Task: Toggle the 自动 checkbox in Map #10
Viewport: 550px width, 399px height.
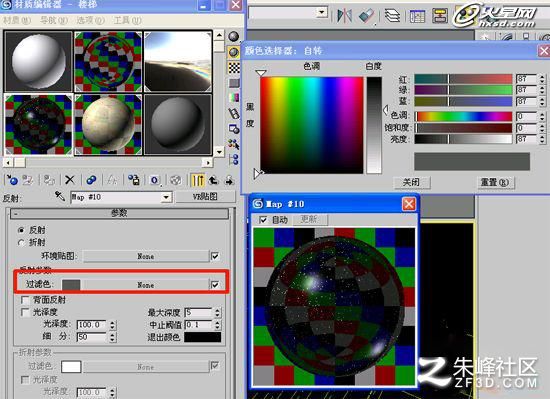Action: 262,220
